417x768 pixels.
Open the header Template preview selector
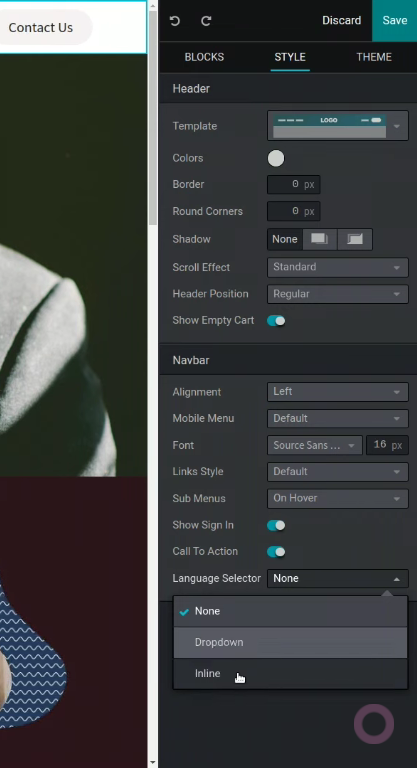338,126
